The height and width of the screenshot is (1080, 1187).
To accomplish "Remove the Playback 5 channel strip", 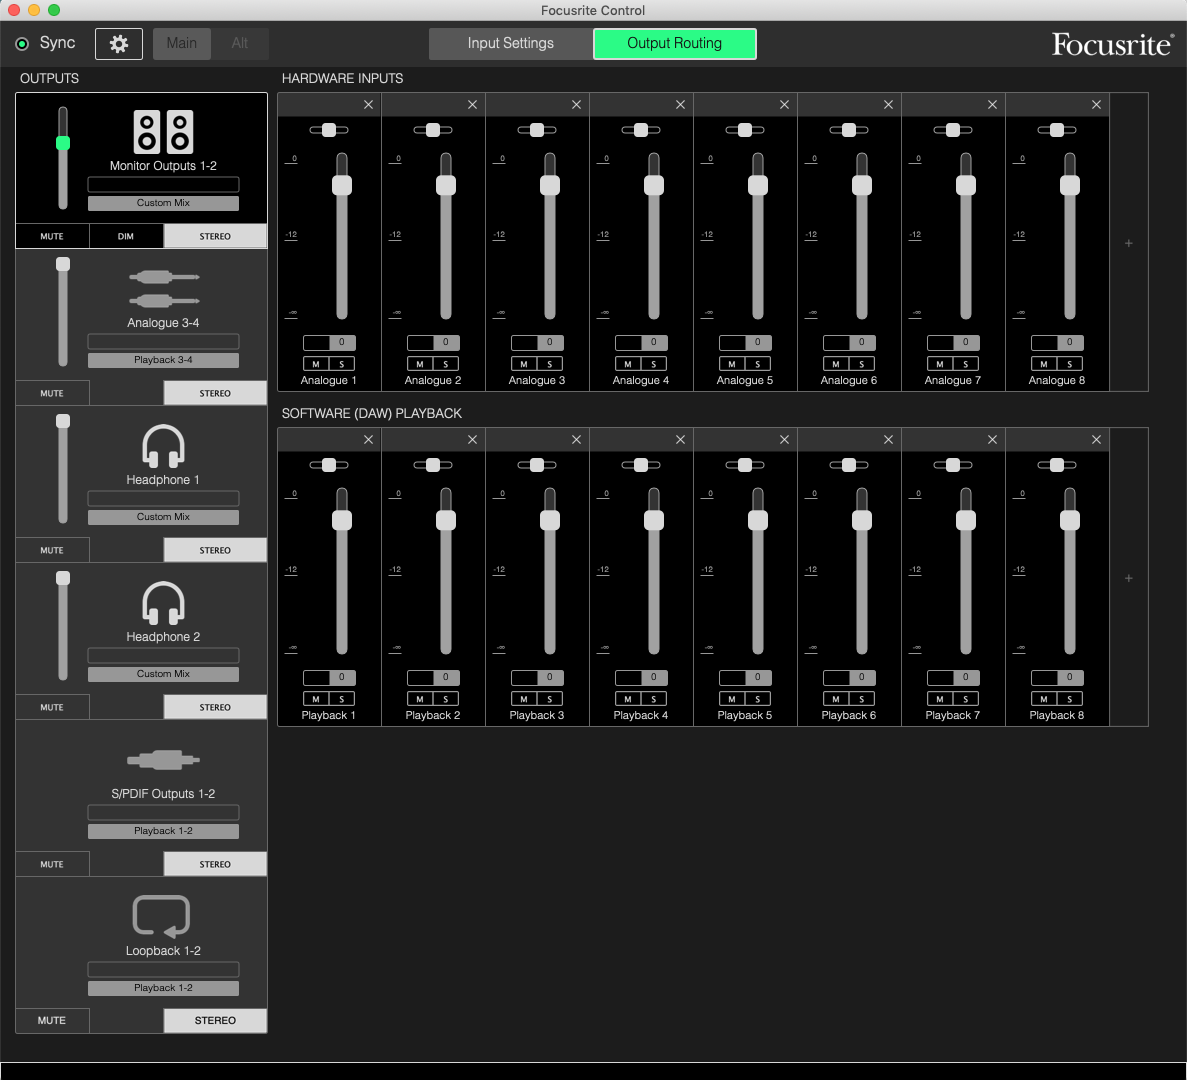I will click(784, 440).
